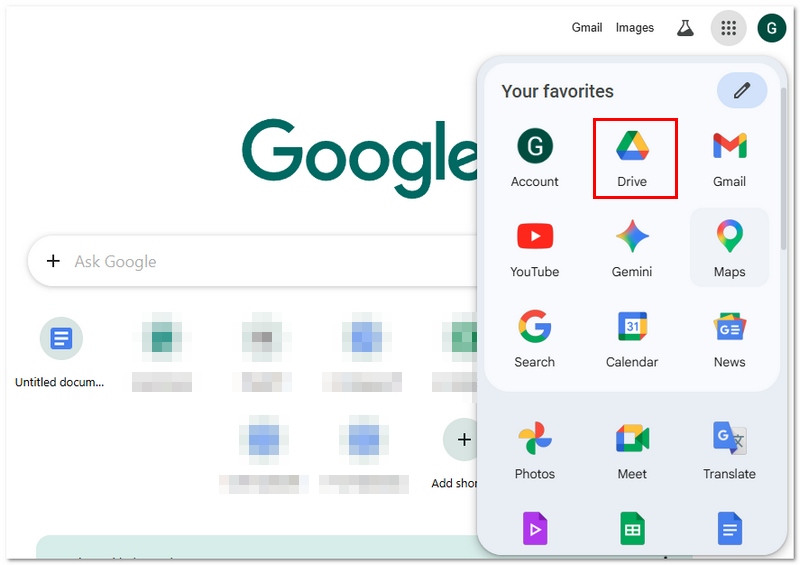The height and width of the screenshot is (565, 800).
Task: Open the Google apps grid launcher
Action: (x=728, y=28)
